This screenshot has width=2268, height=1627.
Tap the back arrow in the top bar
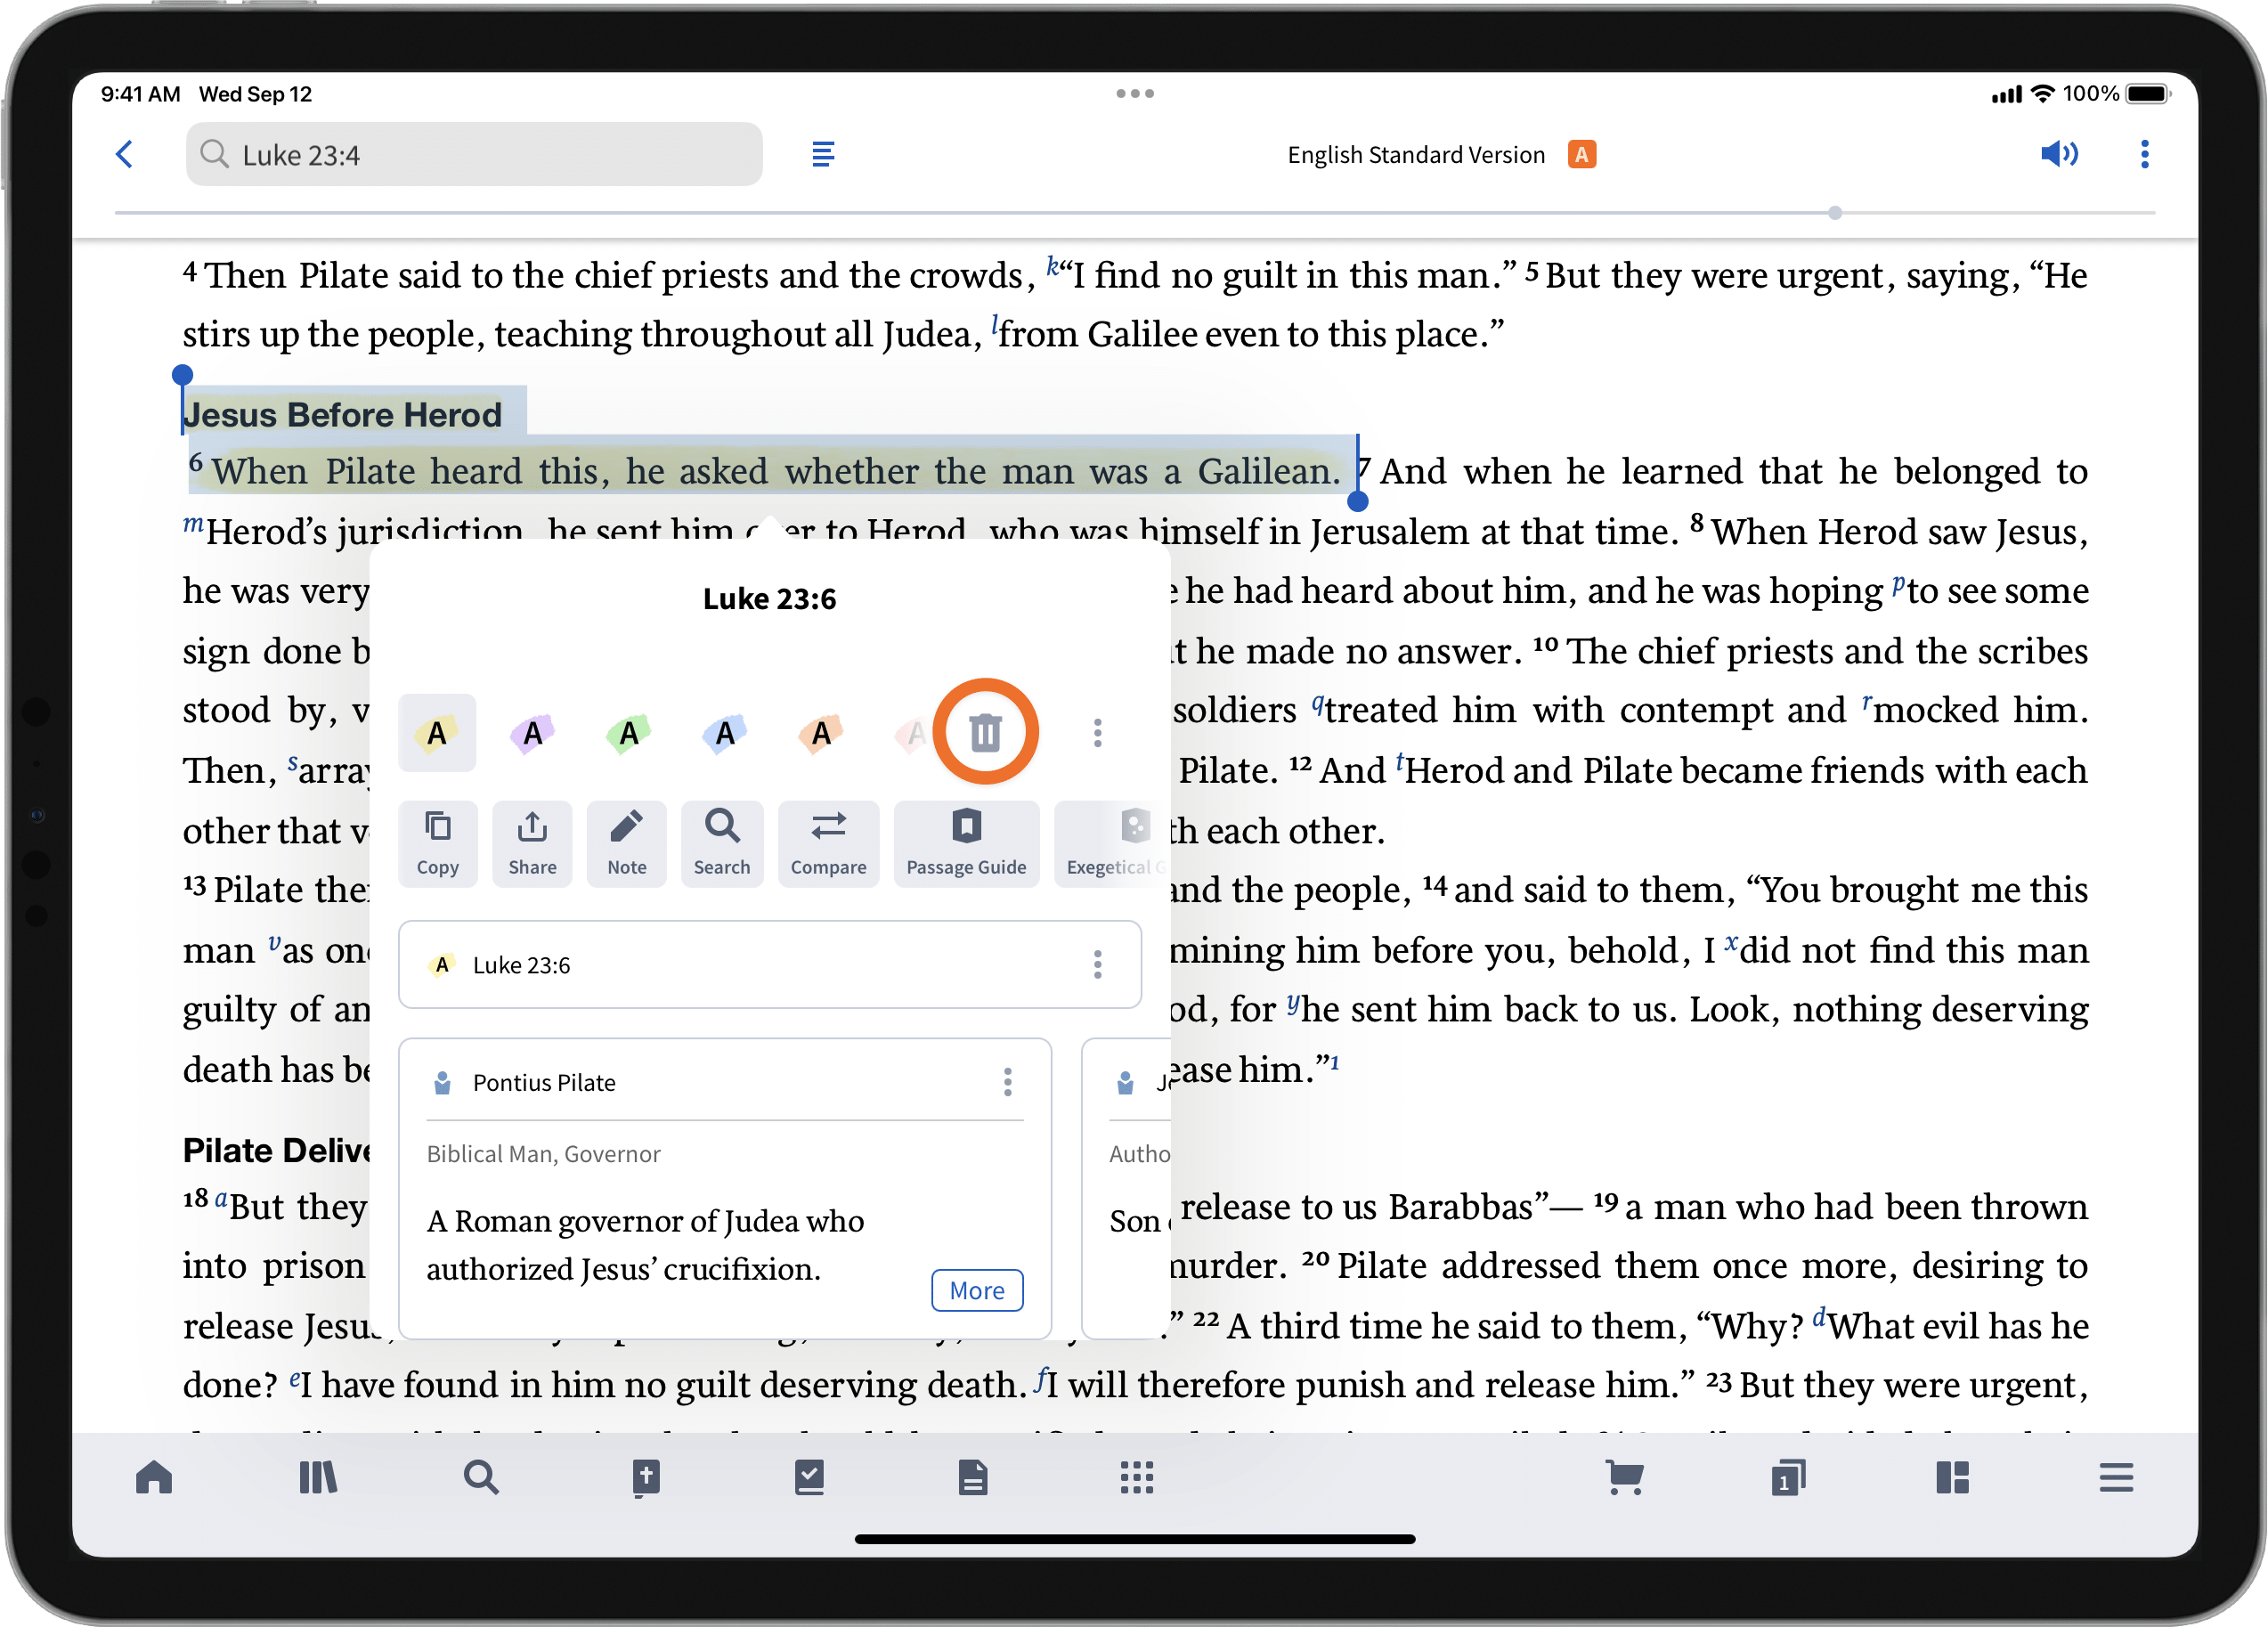[124, 154]
